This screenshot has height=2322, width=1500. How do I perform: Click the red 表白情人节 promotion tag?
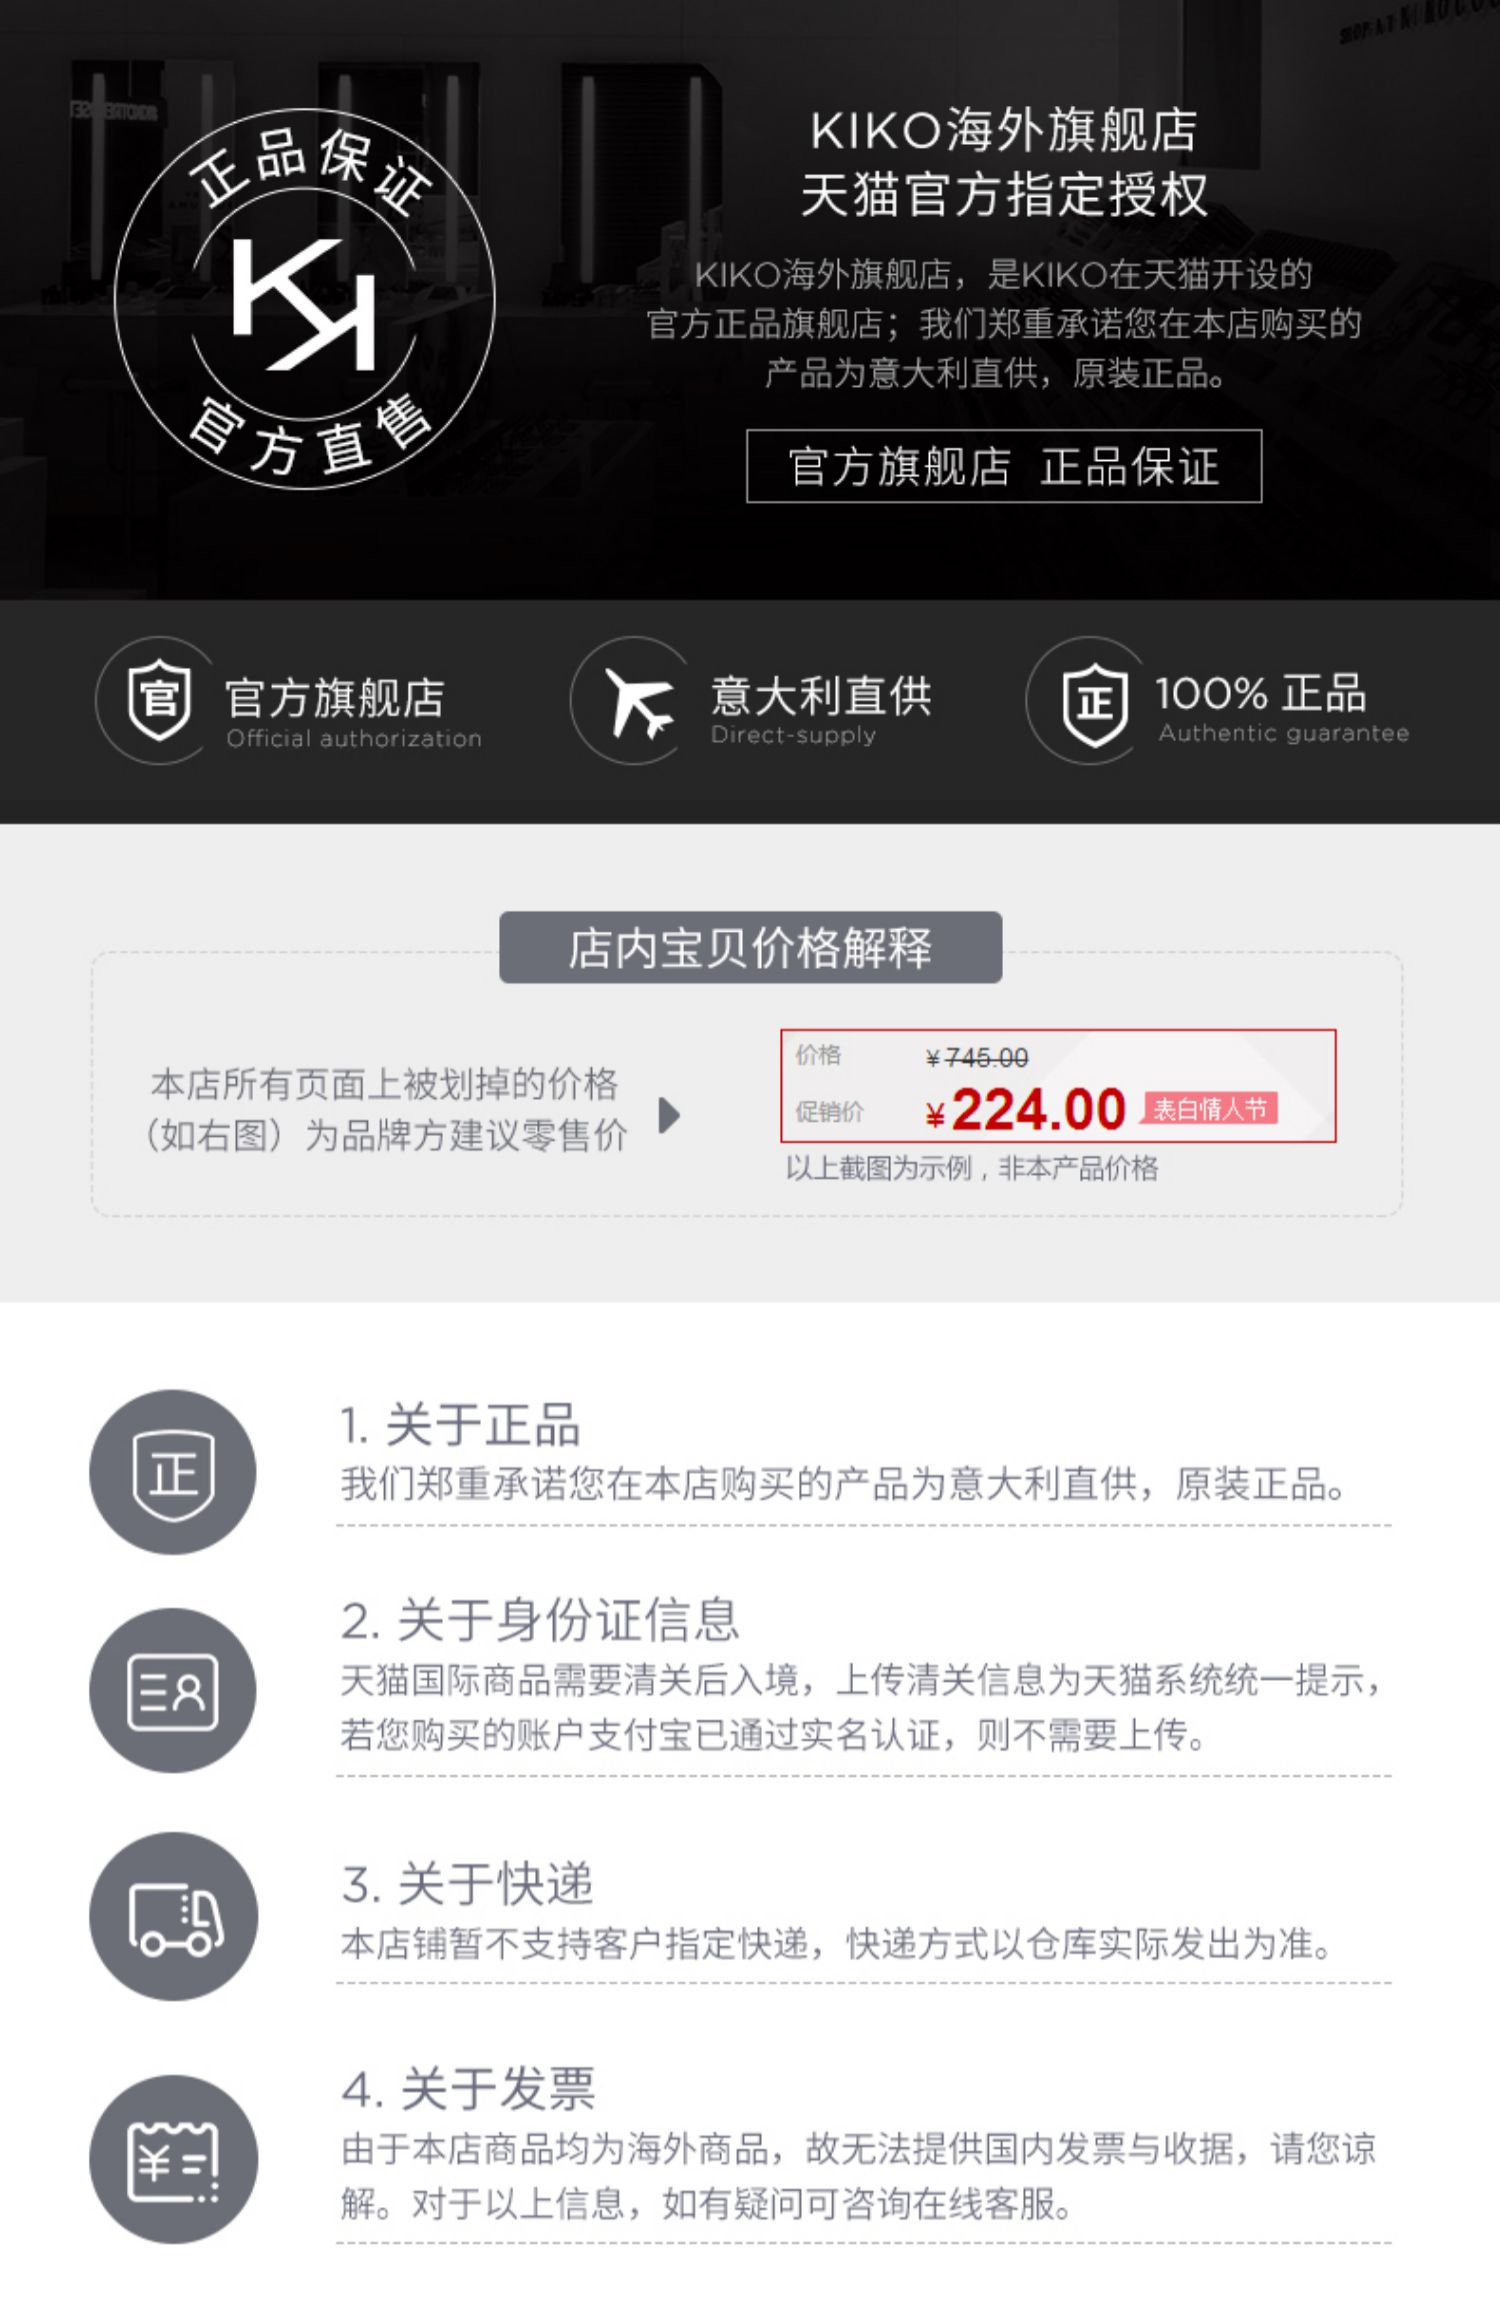click(x=1210, y=1109)
